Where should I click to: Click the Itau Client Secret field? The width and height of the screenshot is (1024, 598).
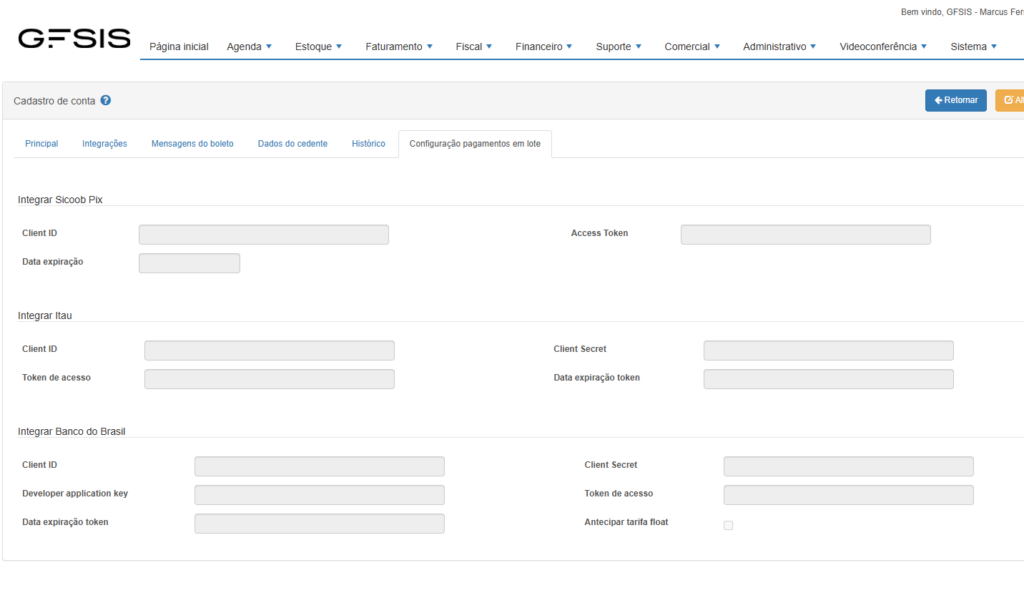pyautogui.click(x=828, y=351)
